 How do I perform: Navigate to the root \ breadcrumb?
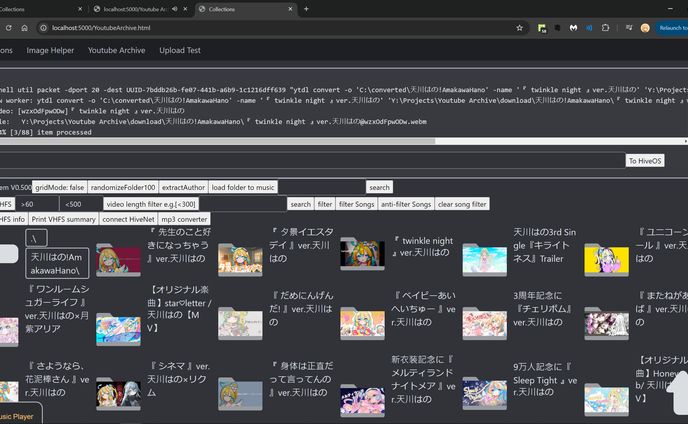pyautogui.click(x=36, y=238)
